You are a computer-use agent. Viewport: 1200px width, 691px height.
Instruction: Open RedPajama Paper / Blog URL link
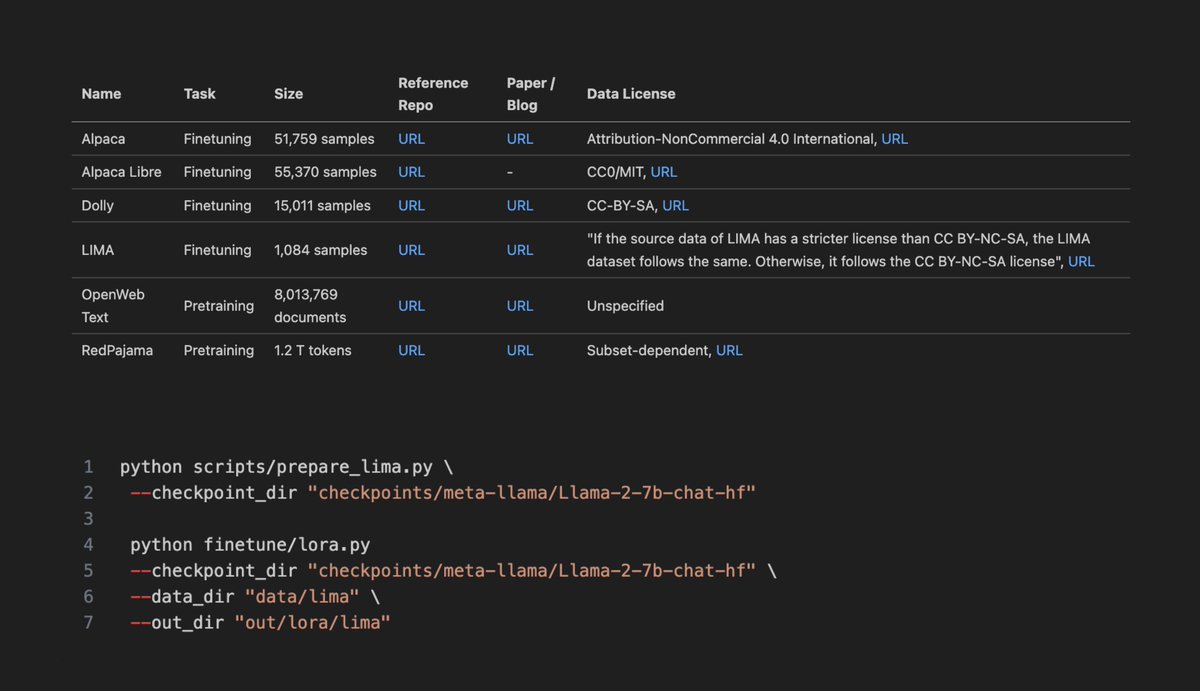[520, 350]
